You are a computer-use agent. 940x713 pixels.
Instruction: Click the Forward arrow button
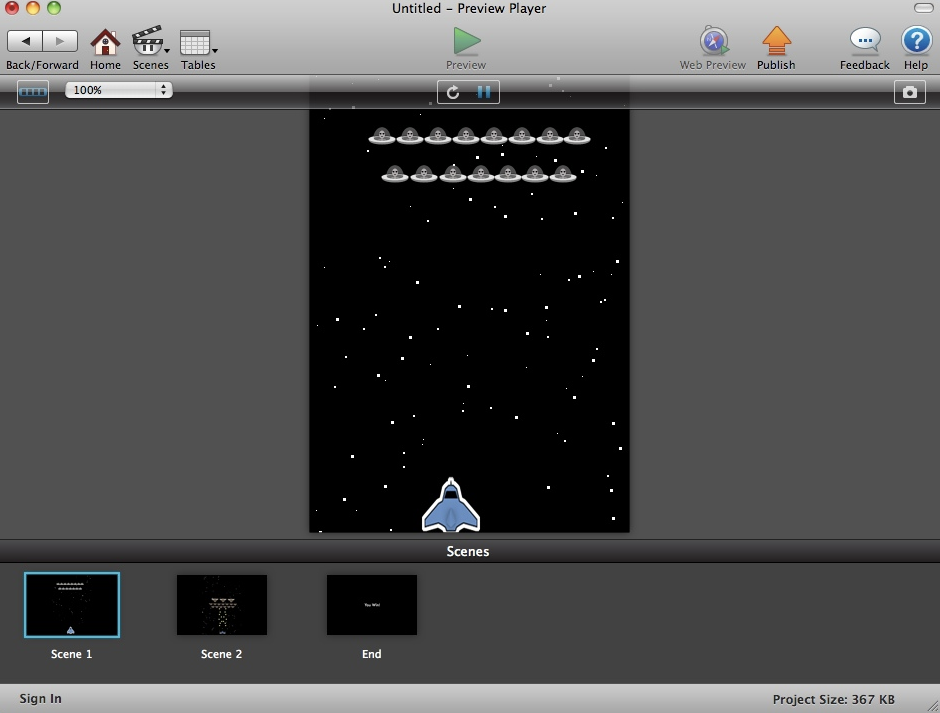point(60,41)
